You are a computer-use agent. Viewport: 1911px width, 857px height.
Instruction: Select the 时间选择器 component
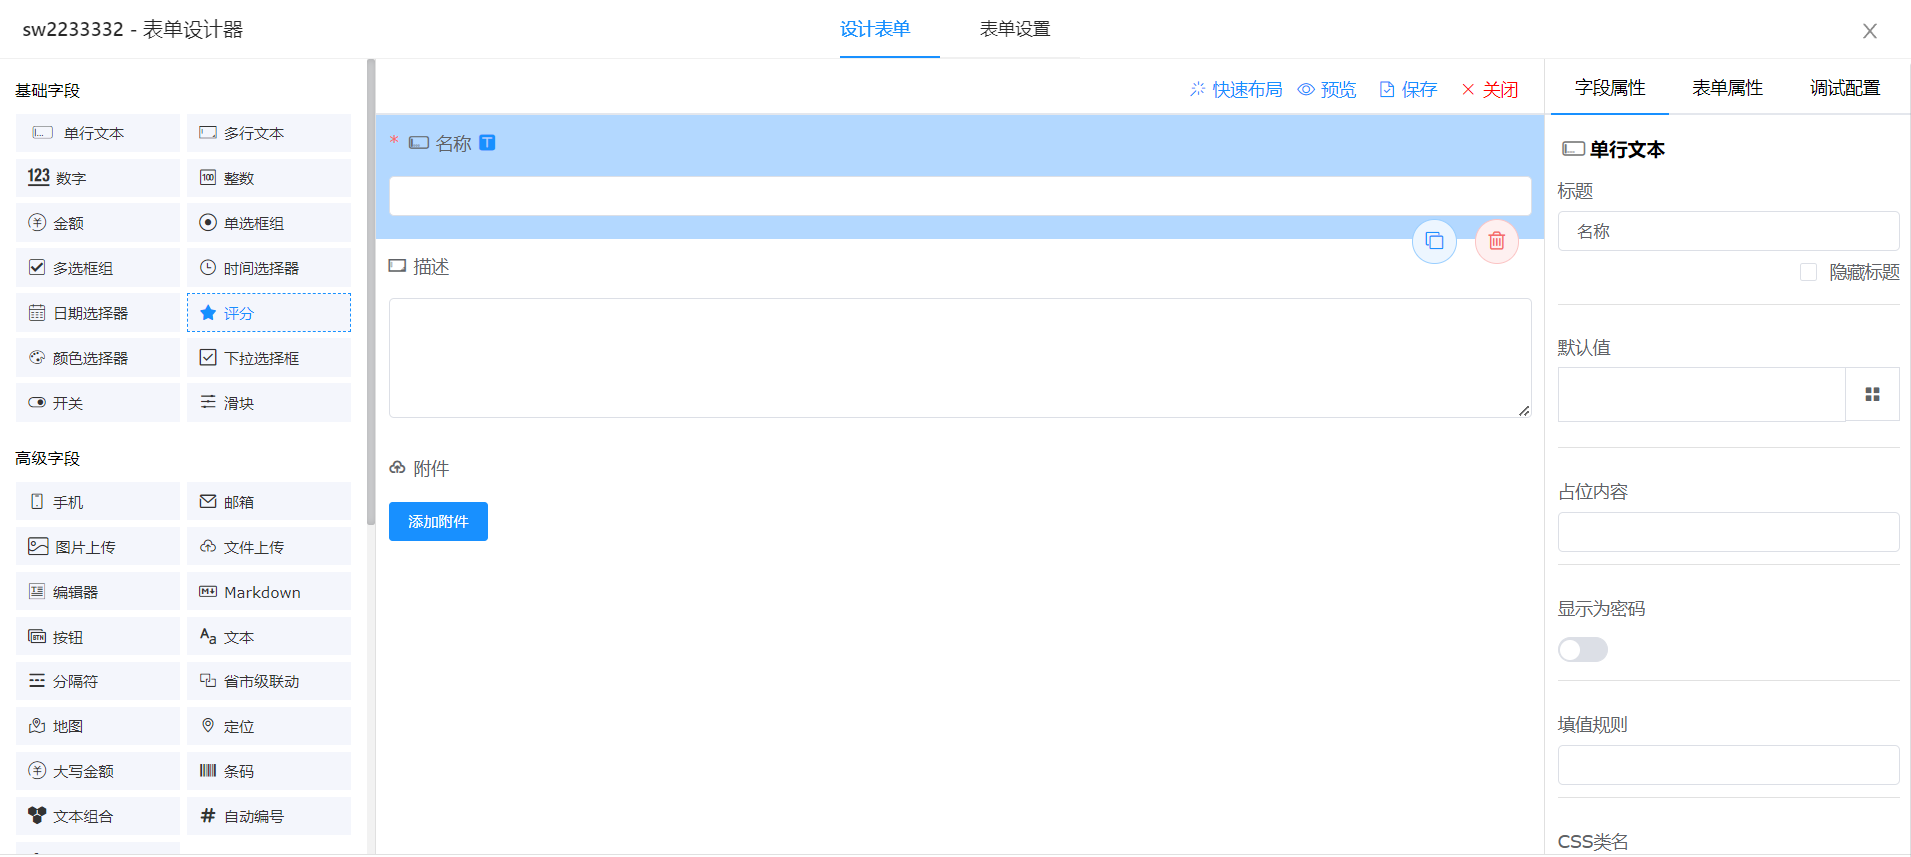(268, 268)
